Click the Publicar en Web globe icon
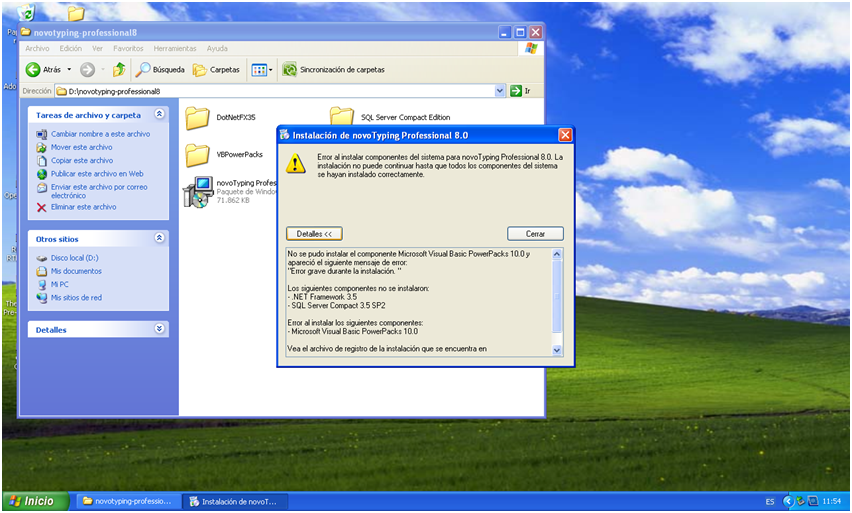 (41, 174)
